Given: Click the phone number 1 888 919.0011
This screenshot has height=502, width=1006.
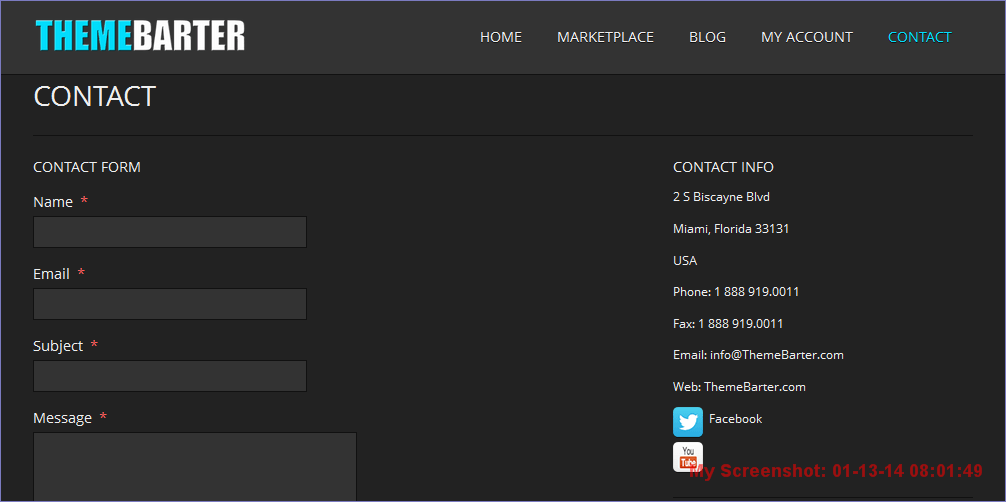Looking at the screenshot, I should [x=756, y=291].
